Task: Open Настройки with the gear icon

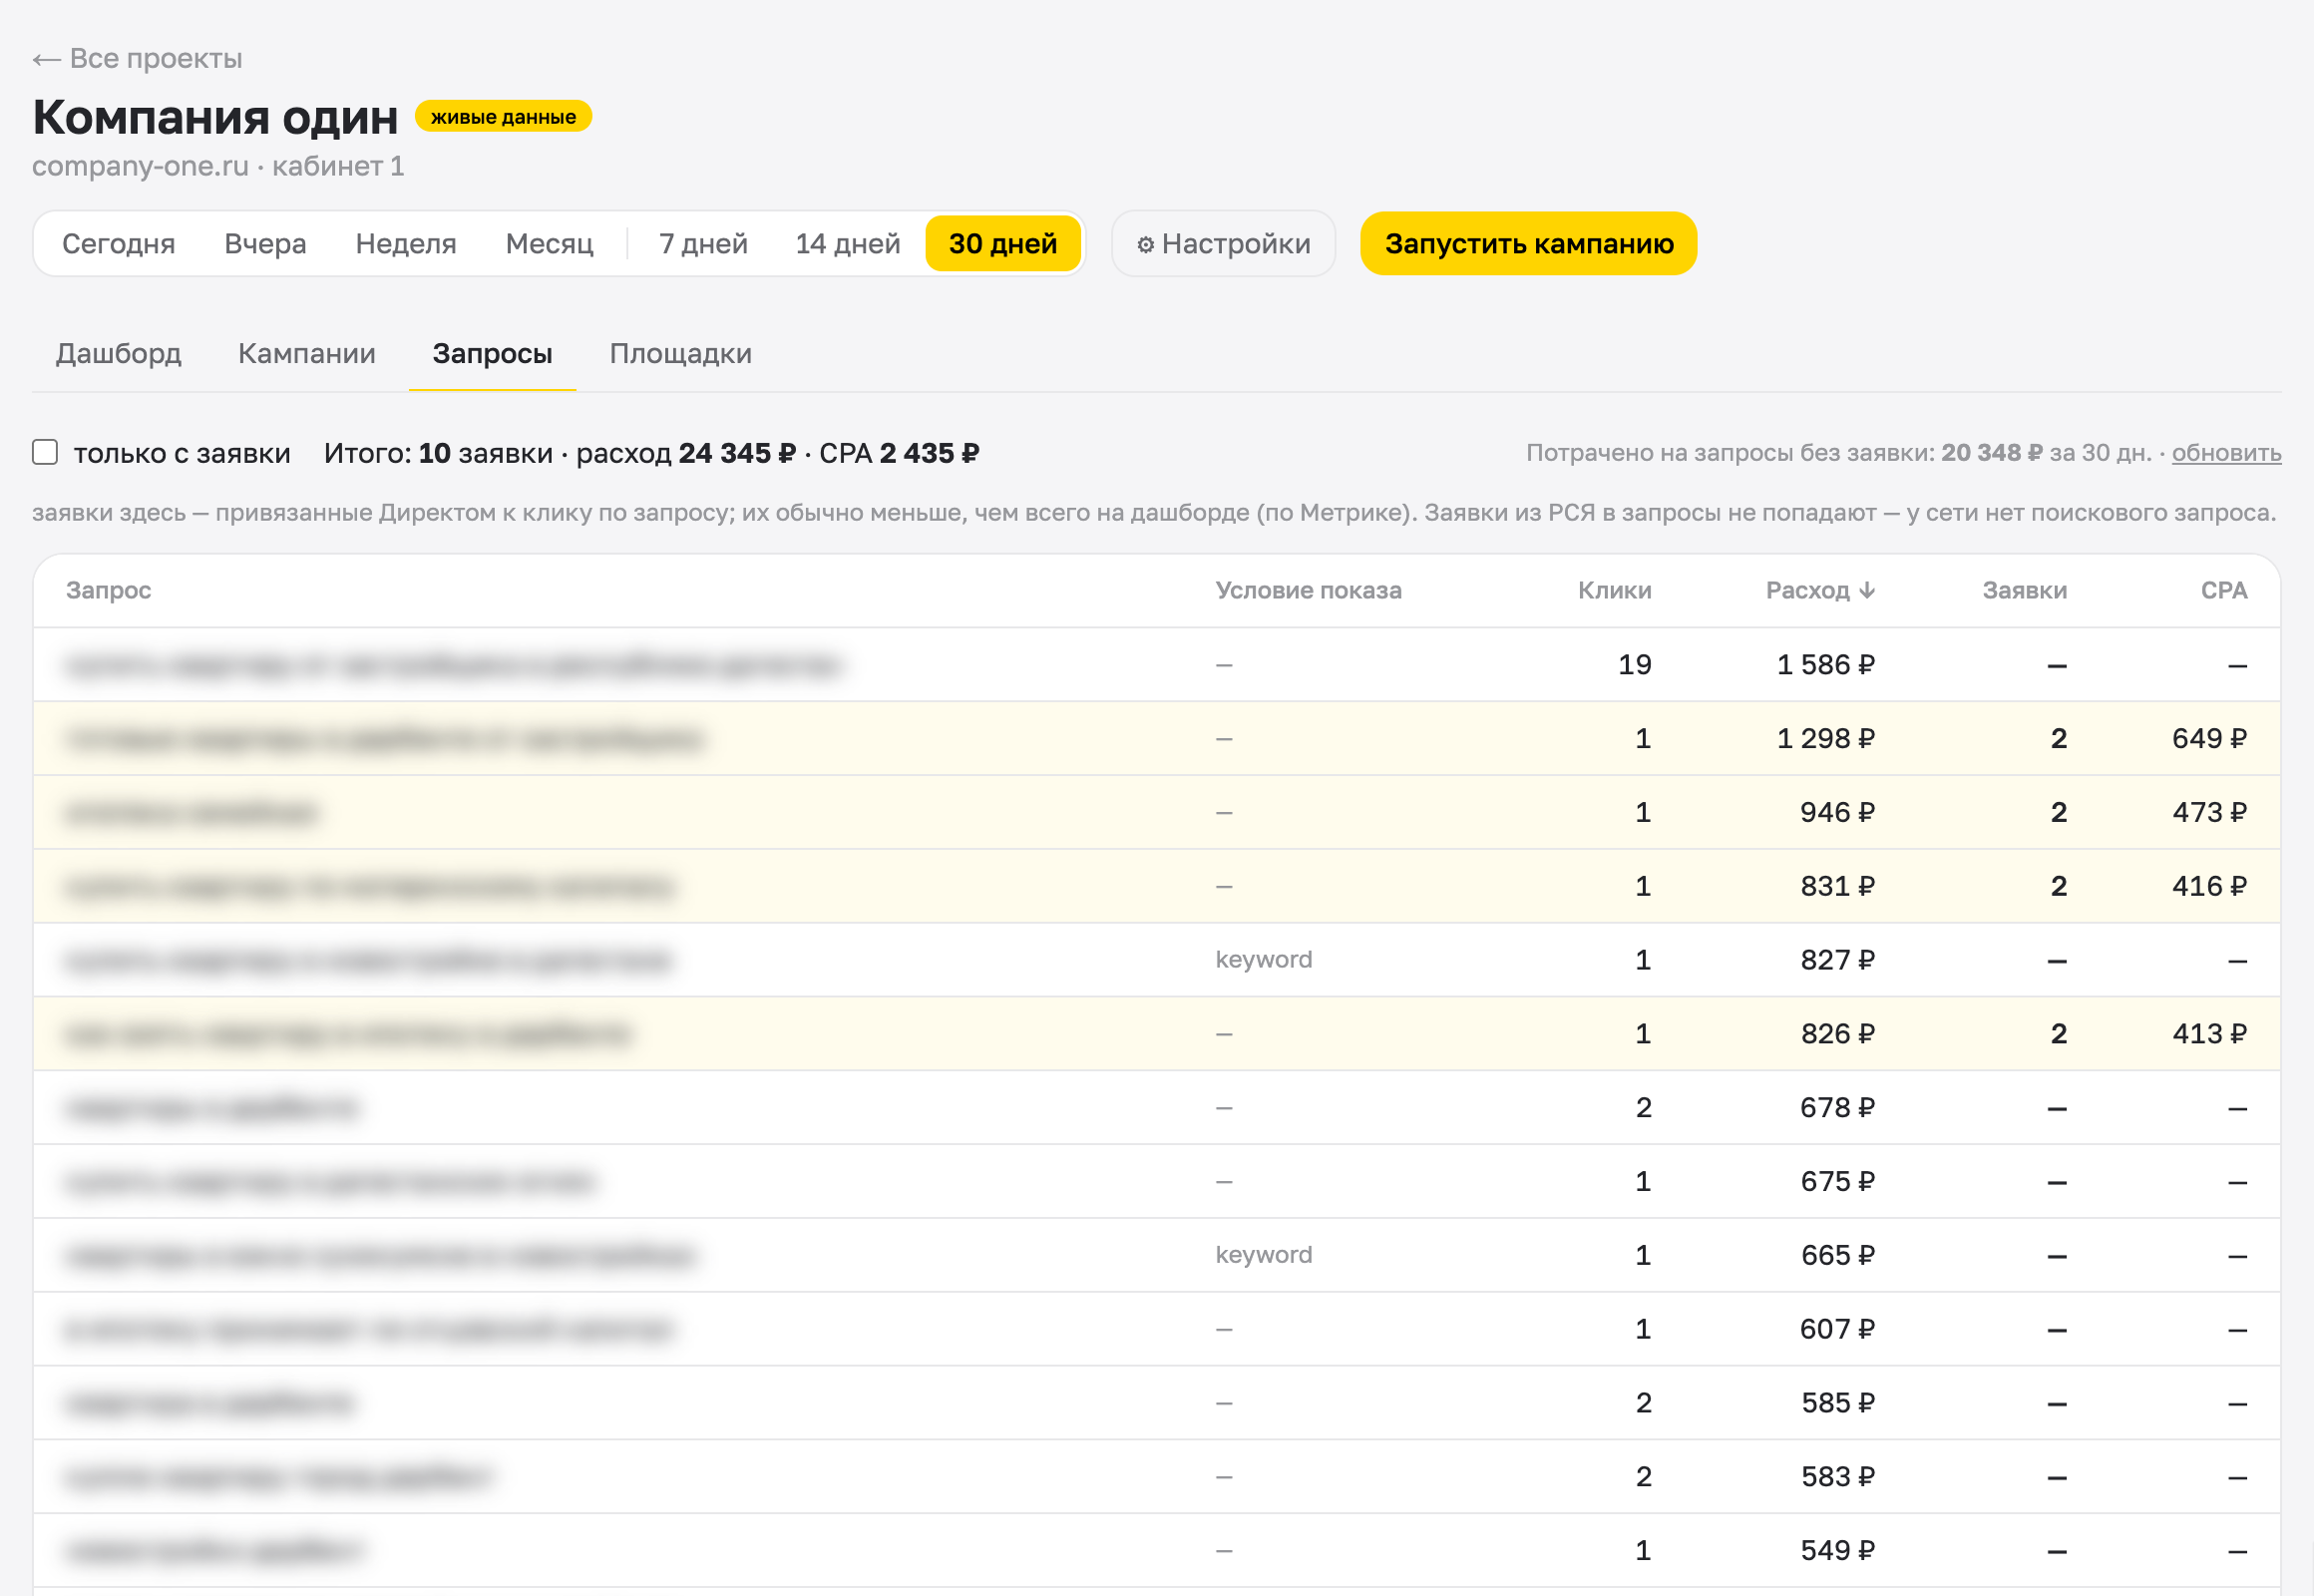Action: click(1223, 243)
